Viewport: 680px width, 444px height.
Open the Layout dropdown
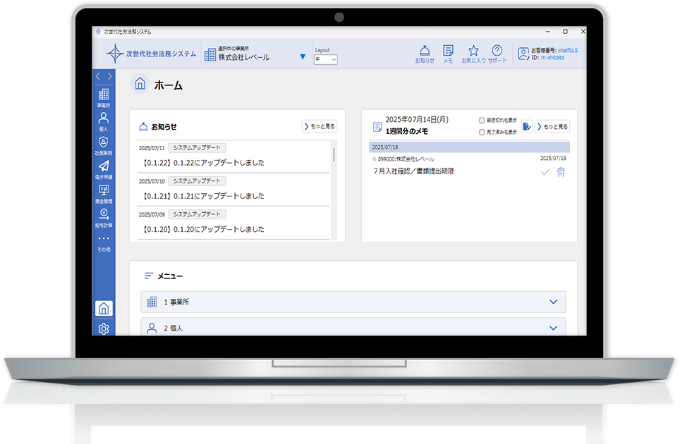(x=327, y=59)
